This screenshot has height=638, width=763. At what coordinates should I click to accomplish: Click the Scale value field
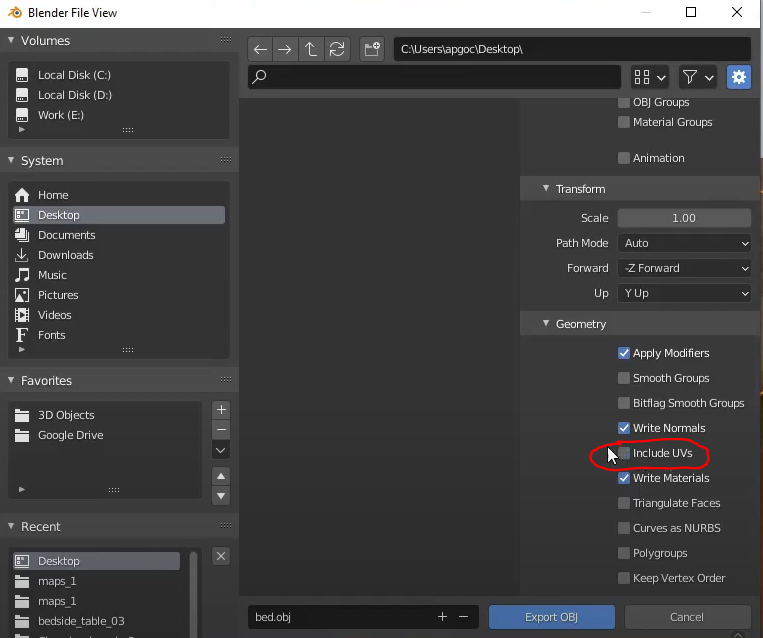(x=684, y=218)
